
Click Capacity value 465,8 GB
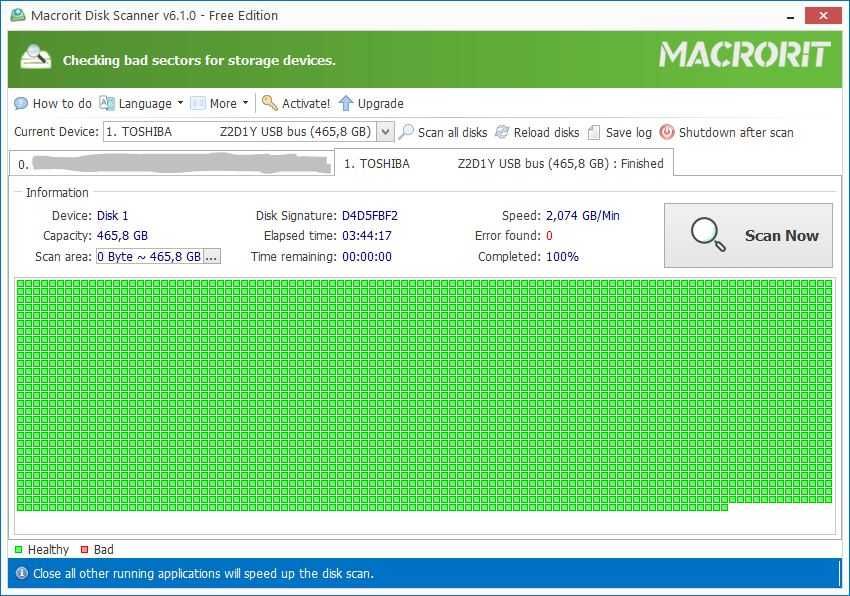pos(122,235)
